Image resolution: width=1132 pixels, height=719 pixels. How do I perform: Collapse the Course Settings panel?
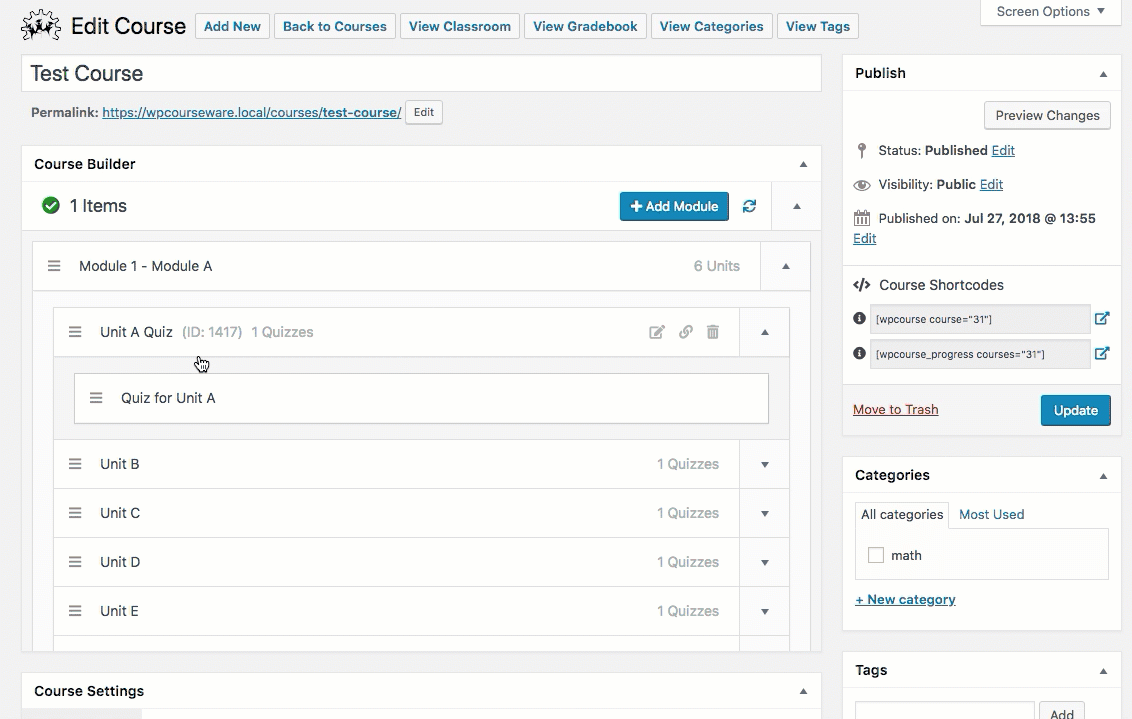[803, 692]
